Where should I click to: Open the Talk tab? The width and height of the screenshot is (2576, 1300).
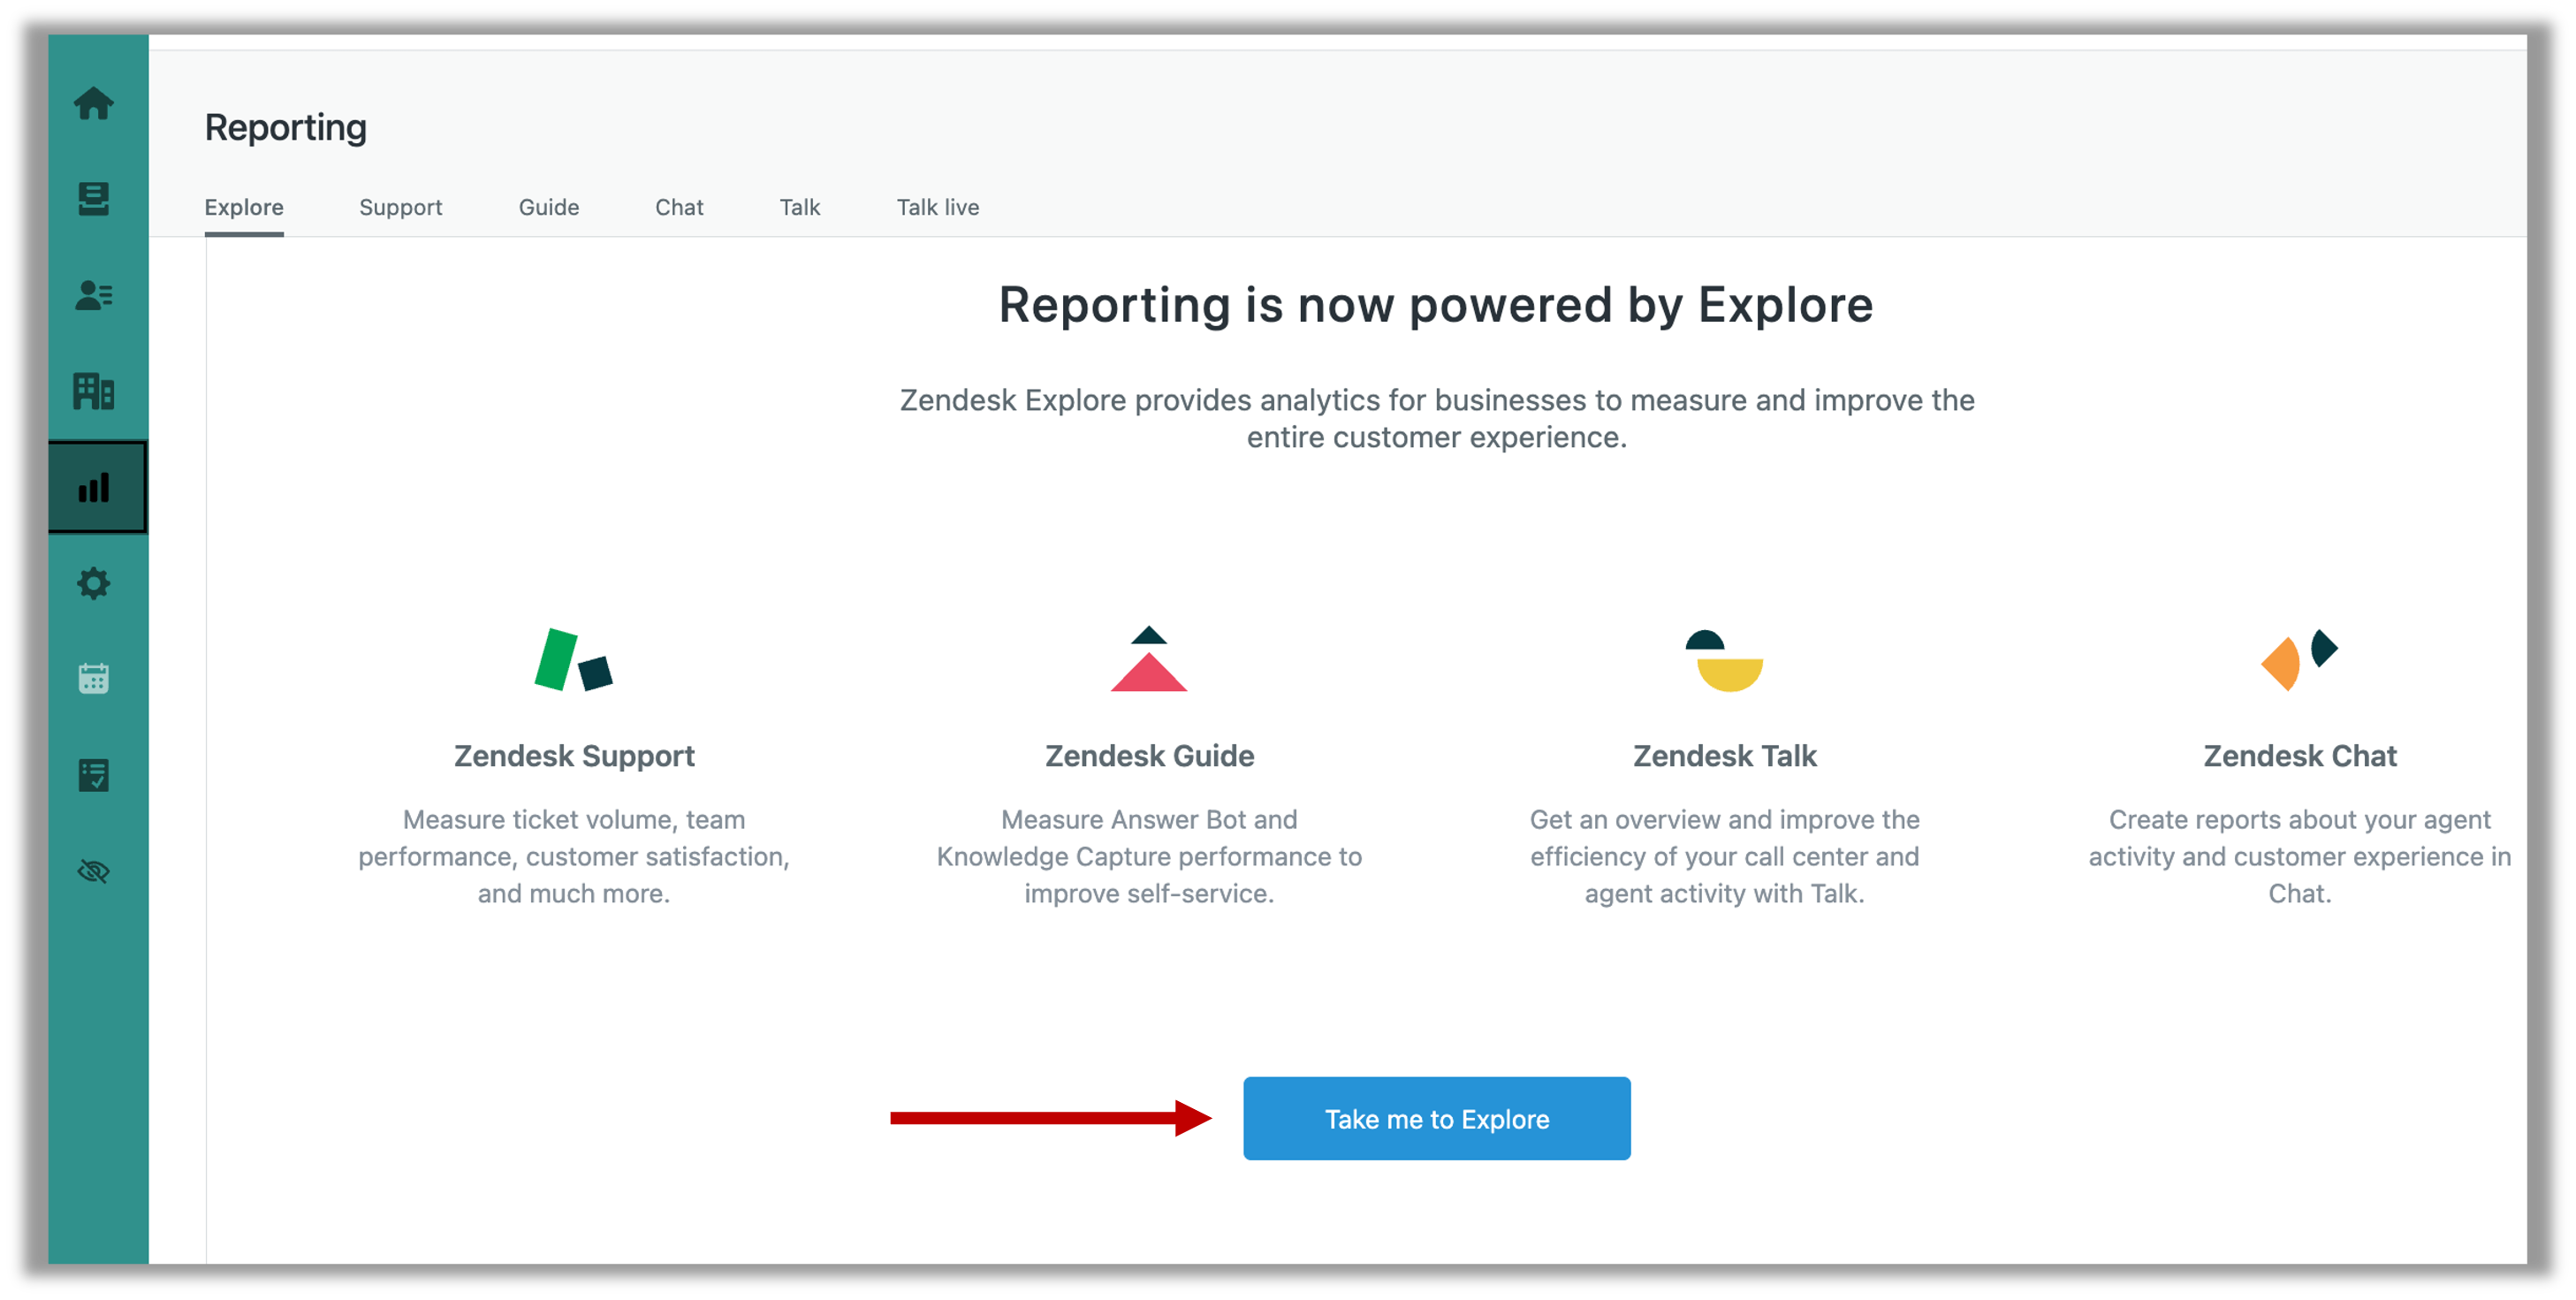point(800,207)
